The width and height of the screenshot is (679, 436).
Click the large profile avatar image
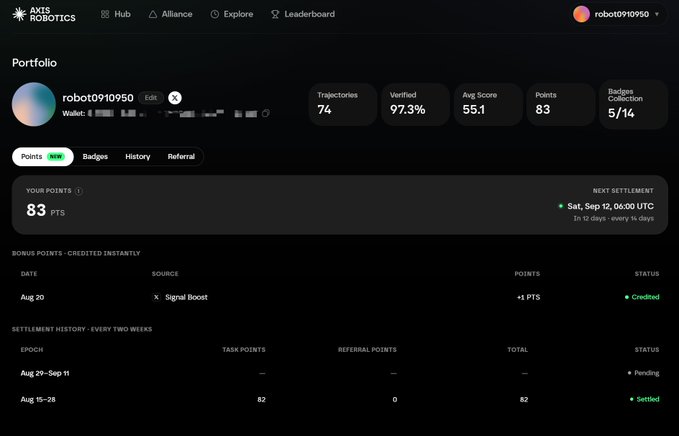click(x=34, y=104)
